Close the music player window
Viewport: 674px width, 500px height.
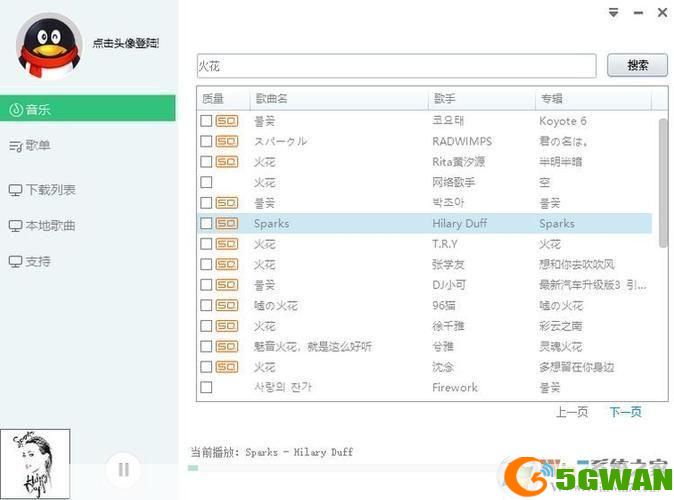662,12
